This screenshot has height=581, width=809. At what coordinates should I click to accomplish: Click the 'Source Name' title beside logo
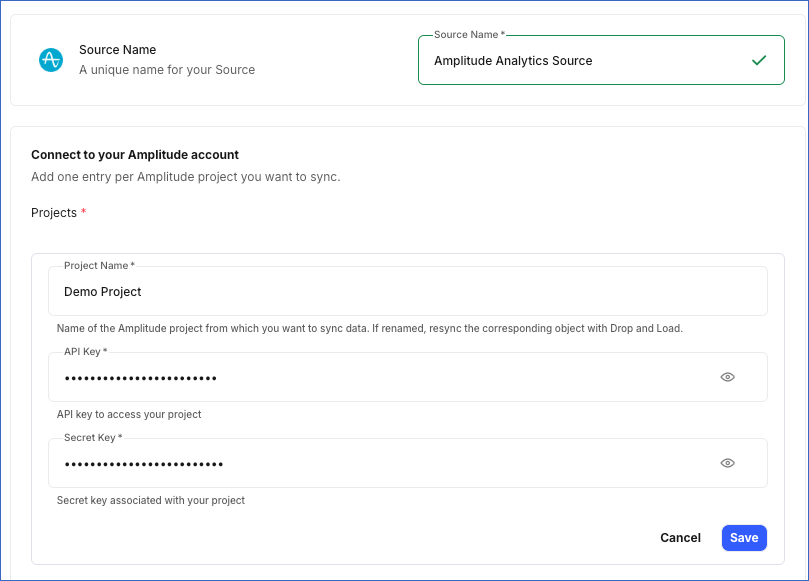coord(117,50)
